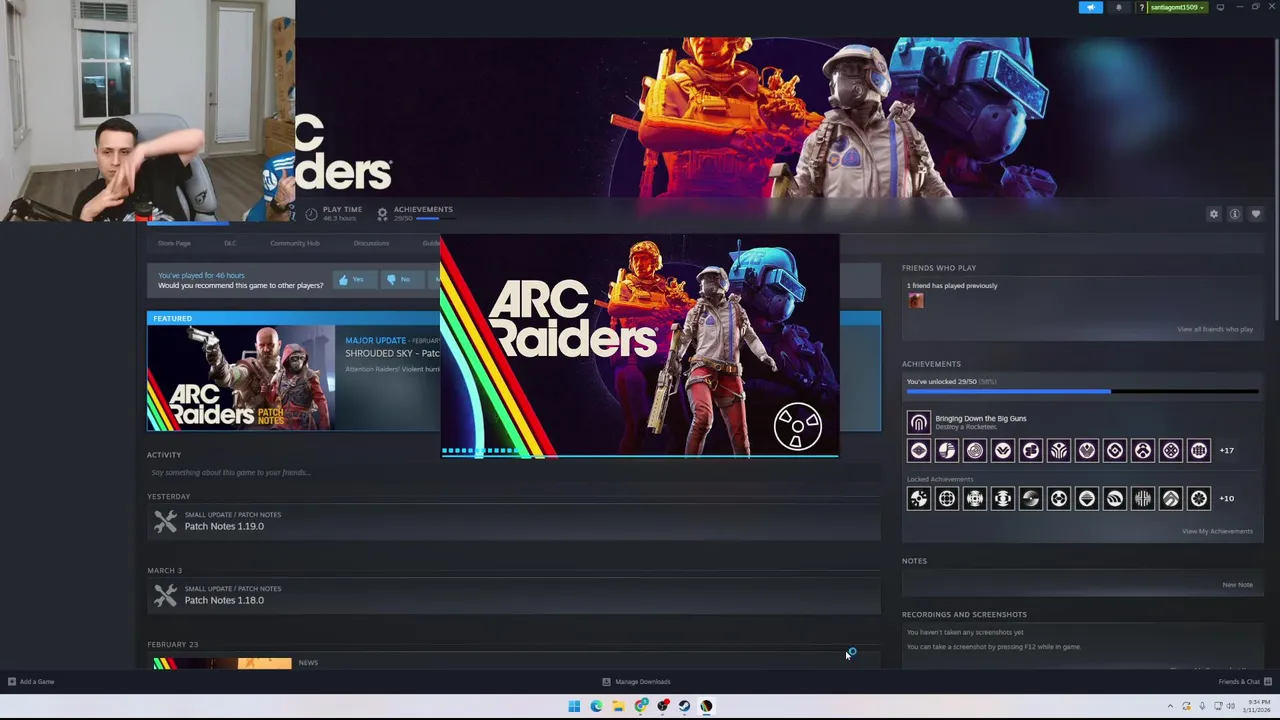Expand the +17 more unlocked achievements
The width and height of the screenshot is (1280, 720).
tap(1227, 451)
